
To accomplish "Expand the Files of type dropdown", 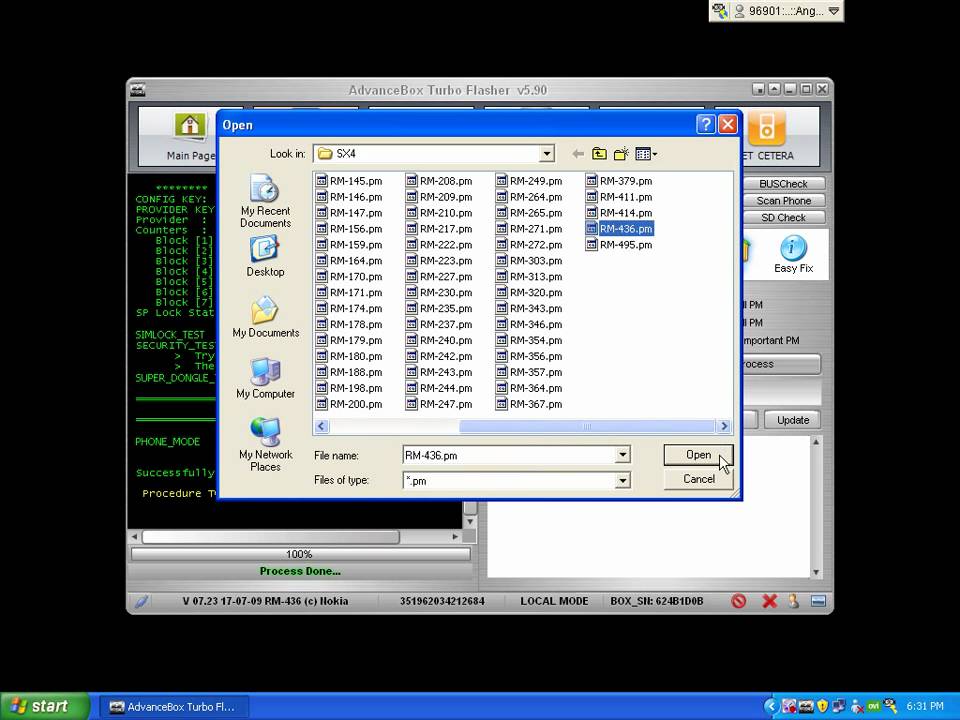I will (x=622, y=481).
